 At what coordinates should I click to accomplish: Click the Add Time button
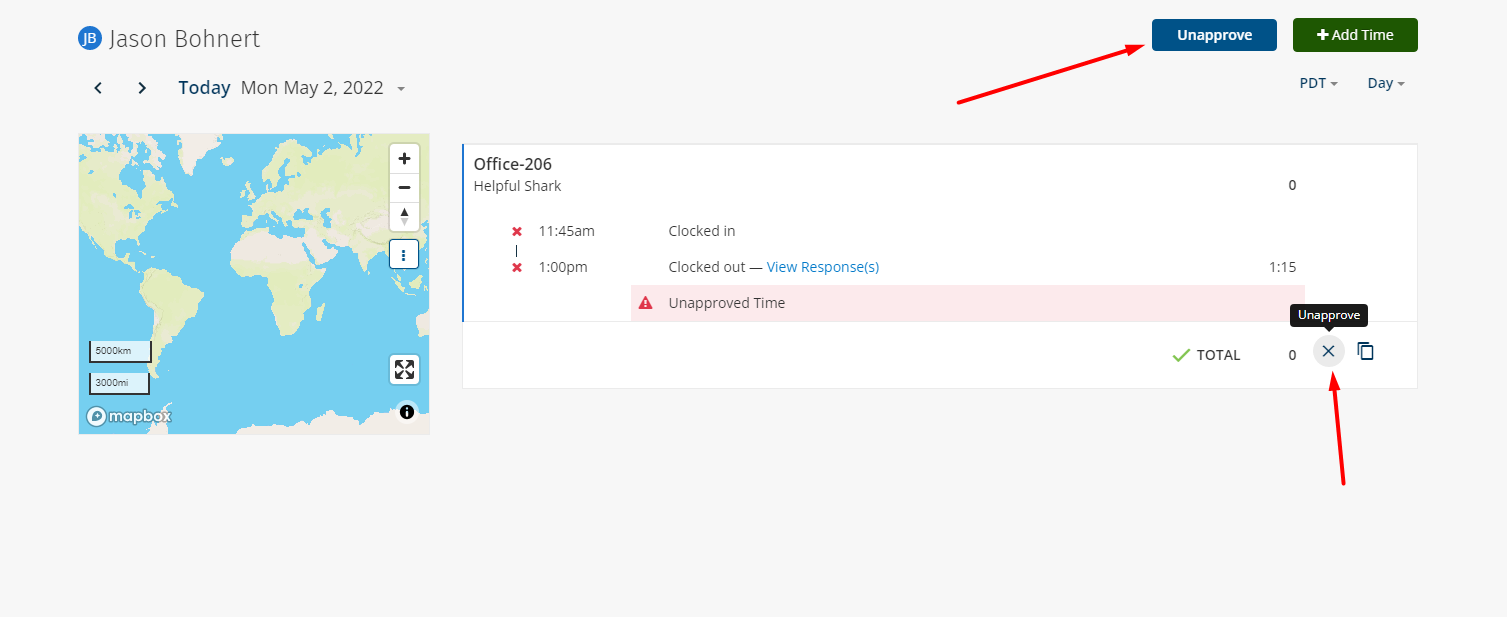[1355, 35]
